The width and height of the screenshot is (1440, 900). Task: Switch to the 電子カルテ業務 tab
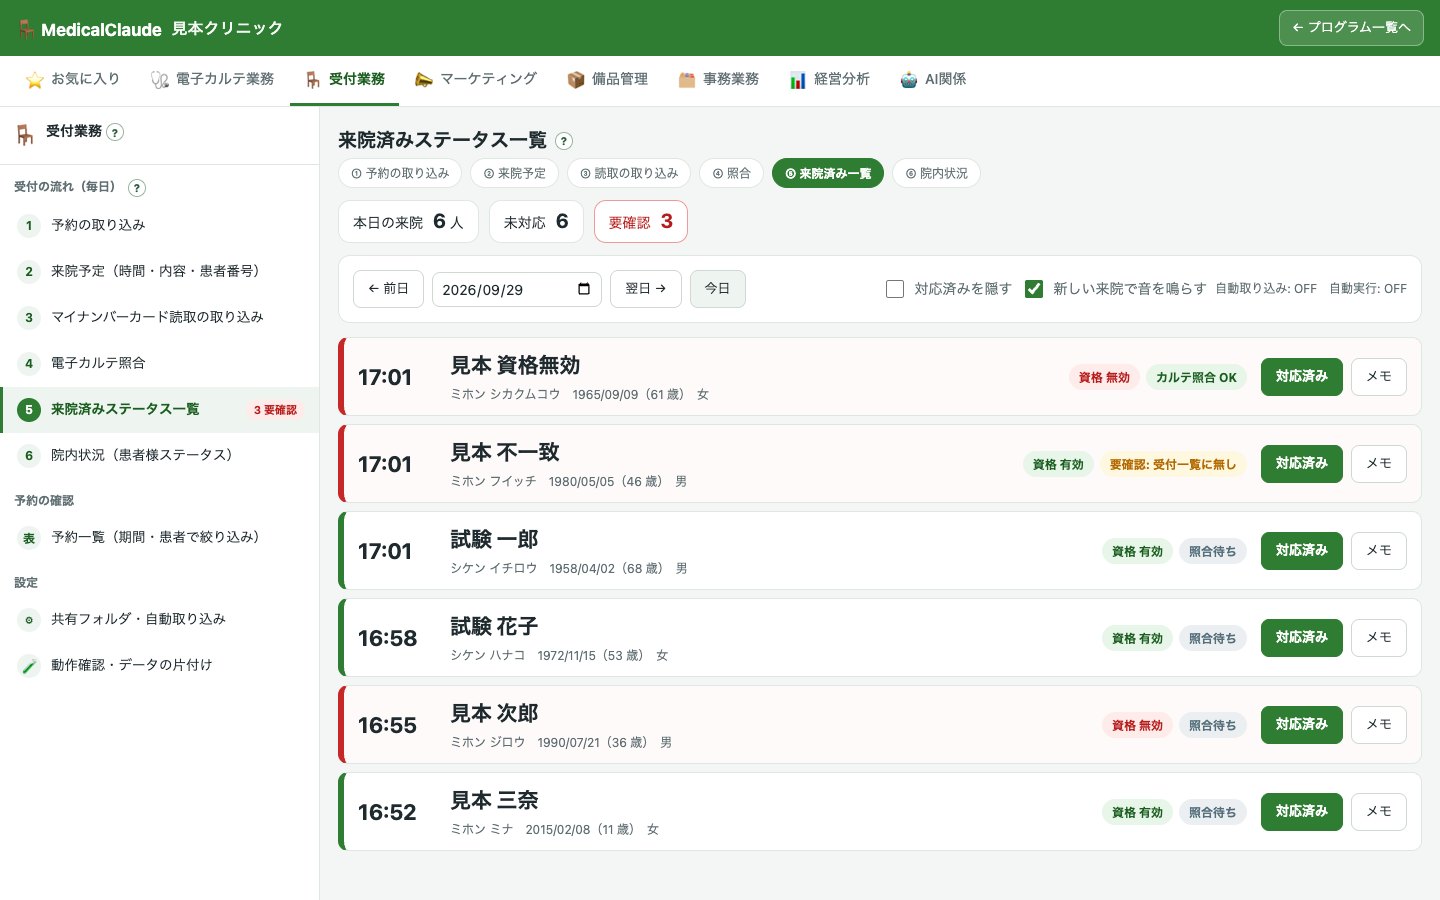coord(212,80)
